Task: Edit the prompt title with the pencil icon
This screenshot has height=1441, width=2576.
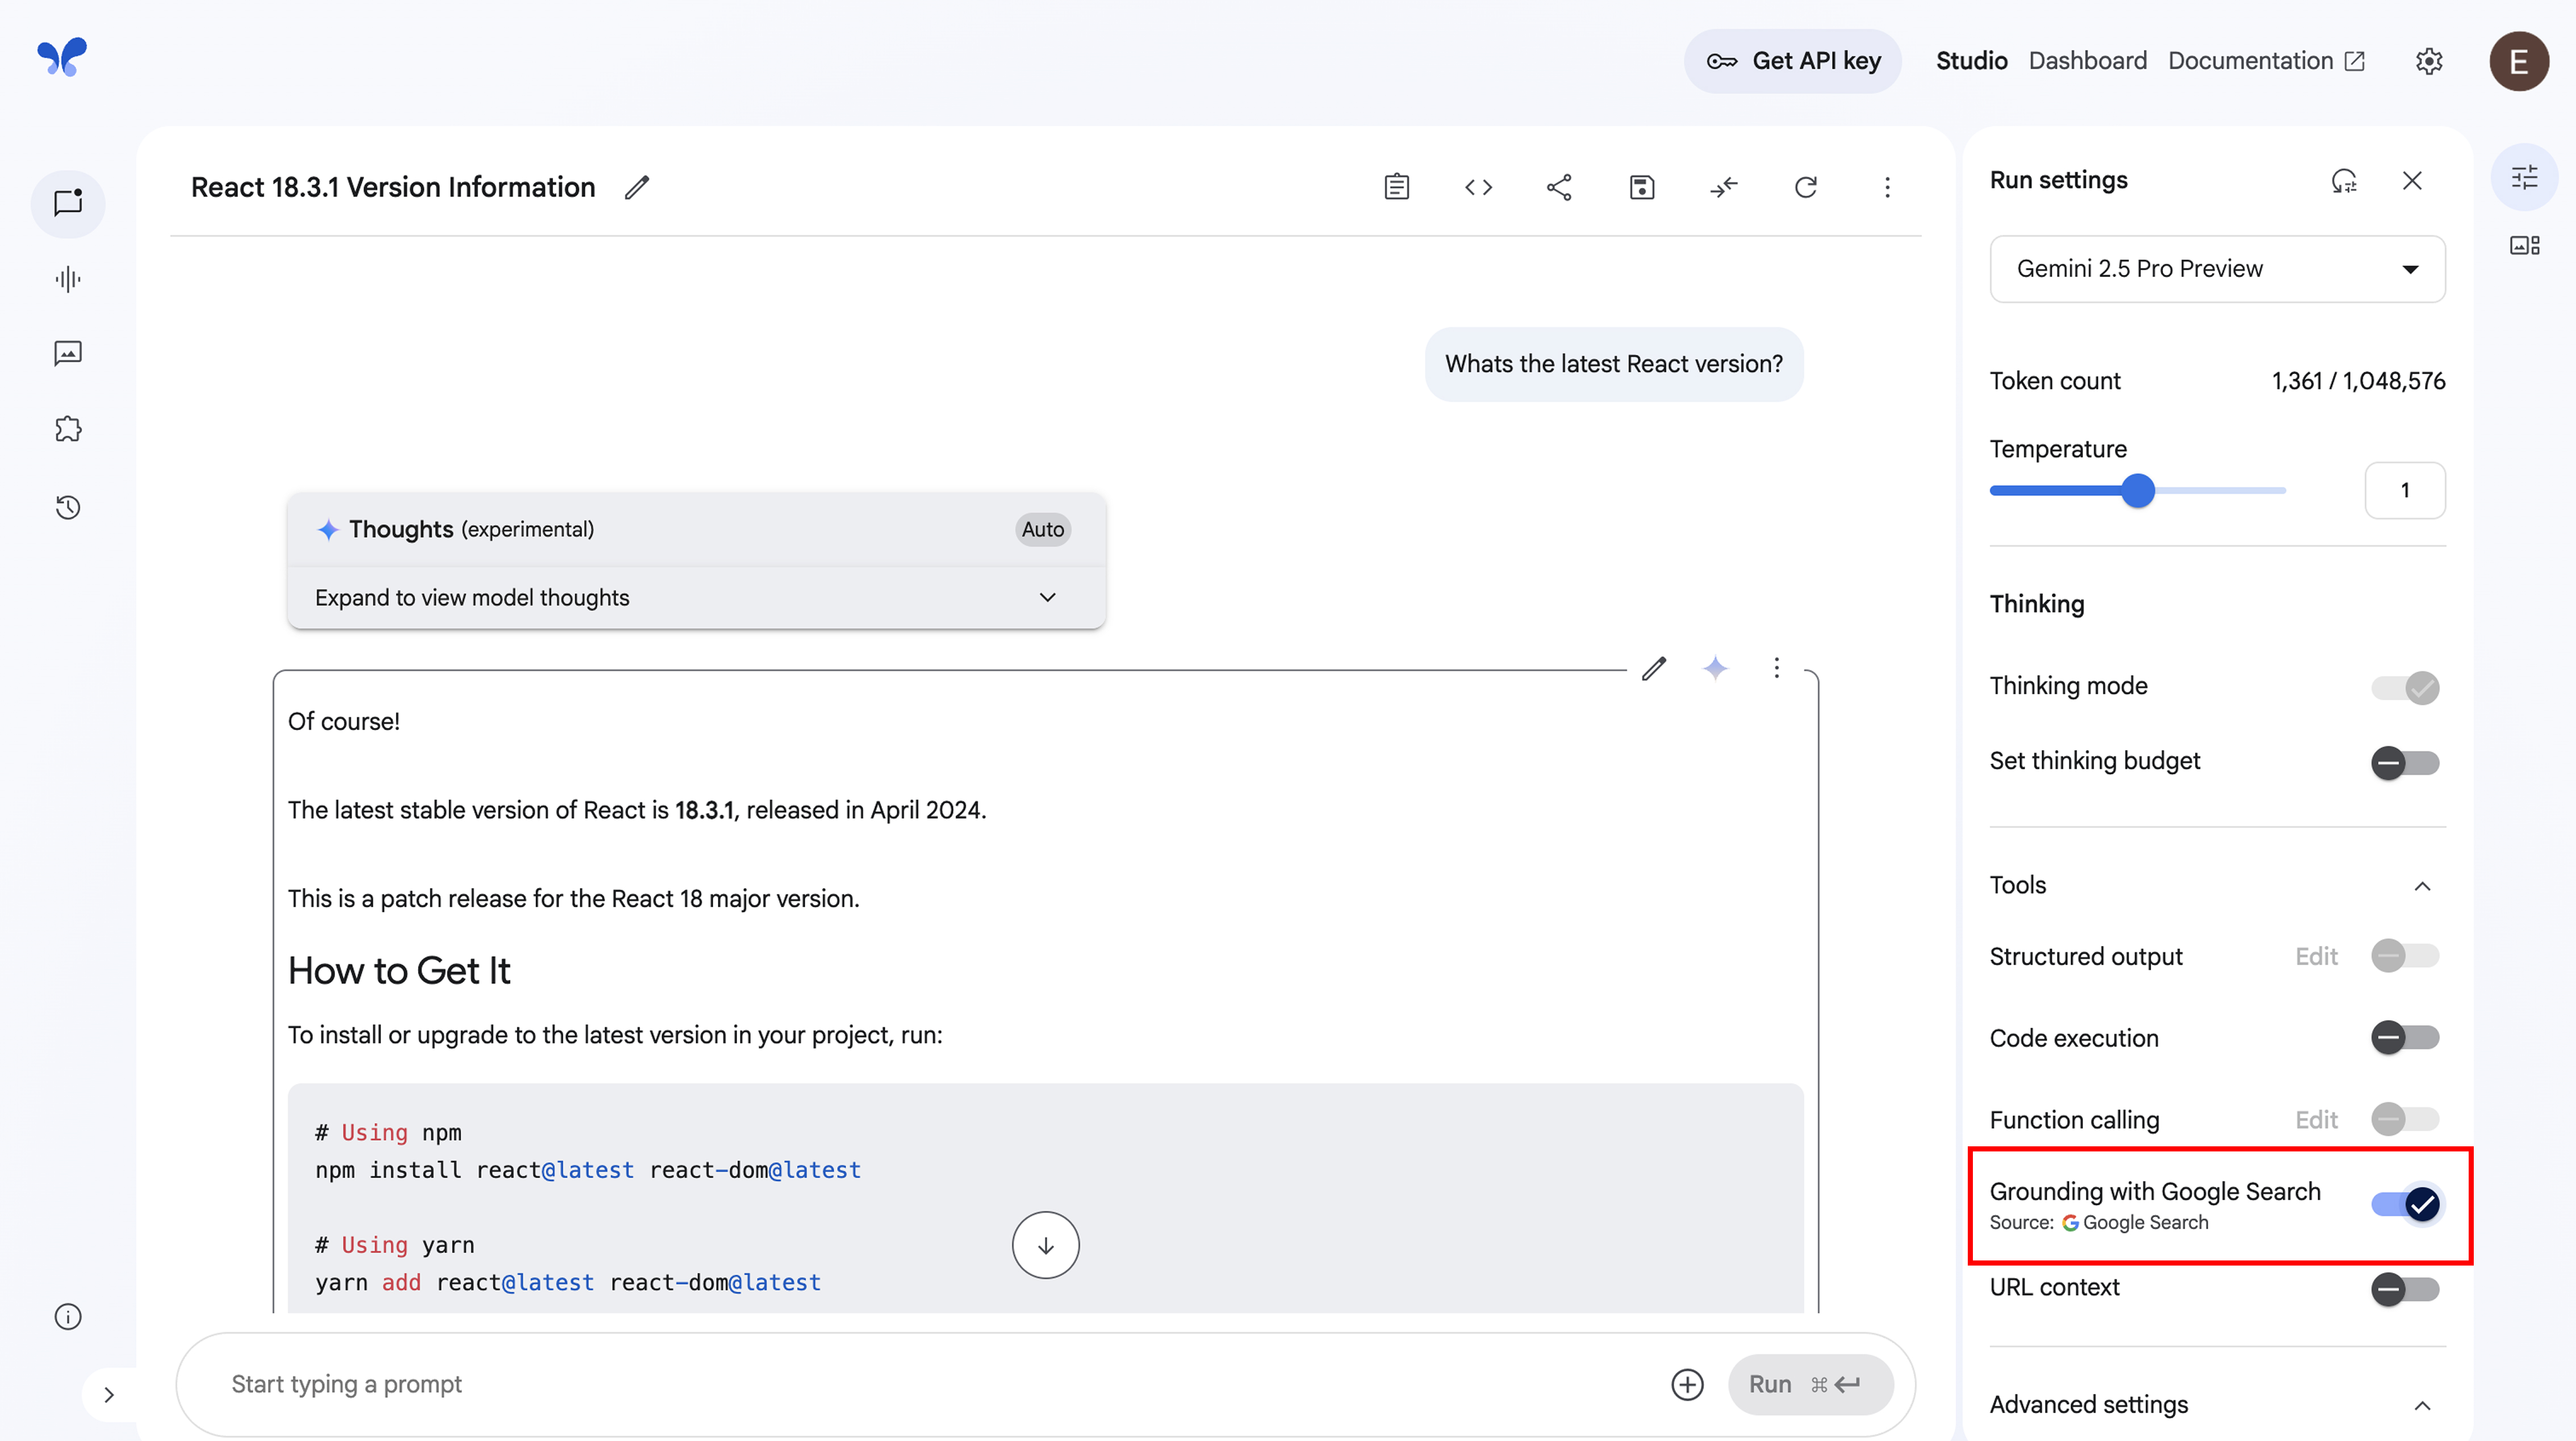Action: click(x=637, y=188)
